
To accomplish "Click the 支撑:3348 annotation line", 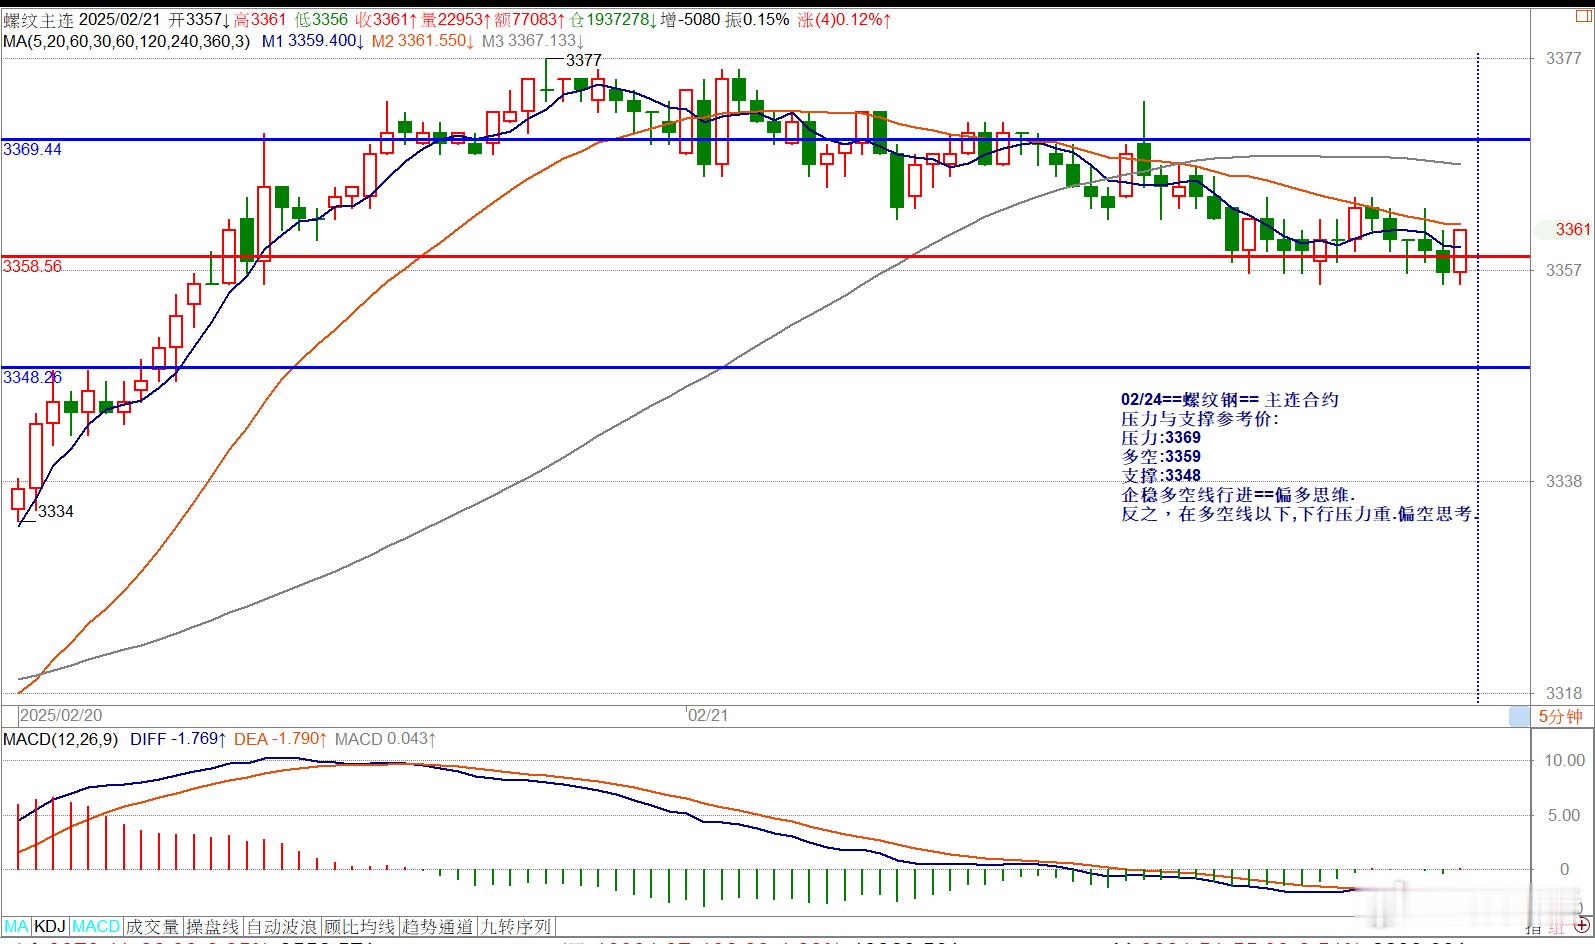I will coord(1161,475).
